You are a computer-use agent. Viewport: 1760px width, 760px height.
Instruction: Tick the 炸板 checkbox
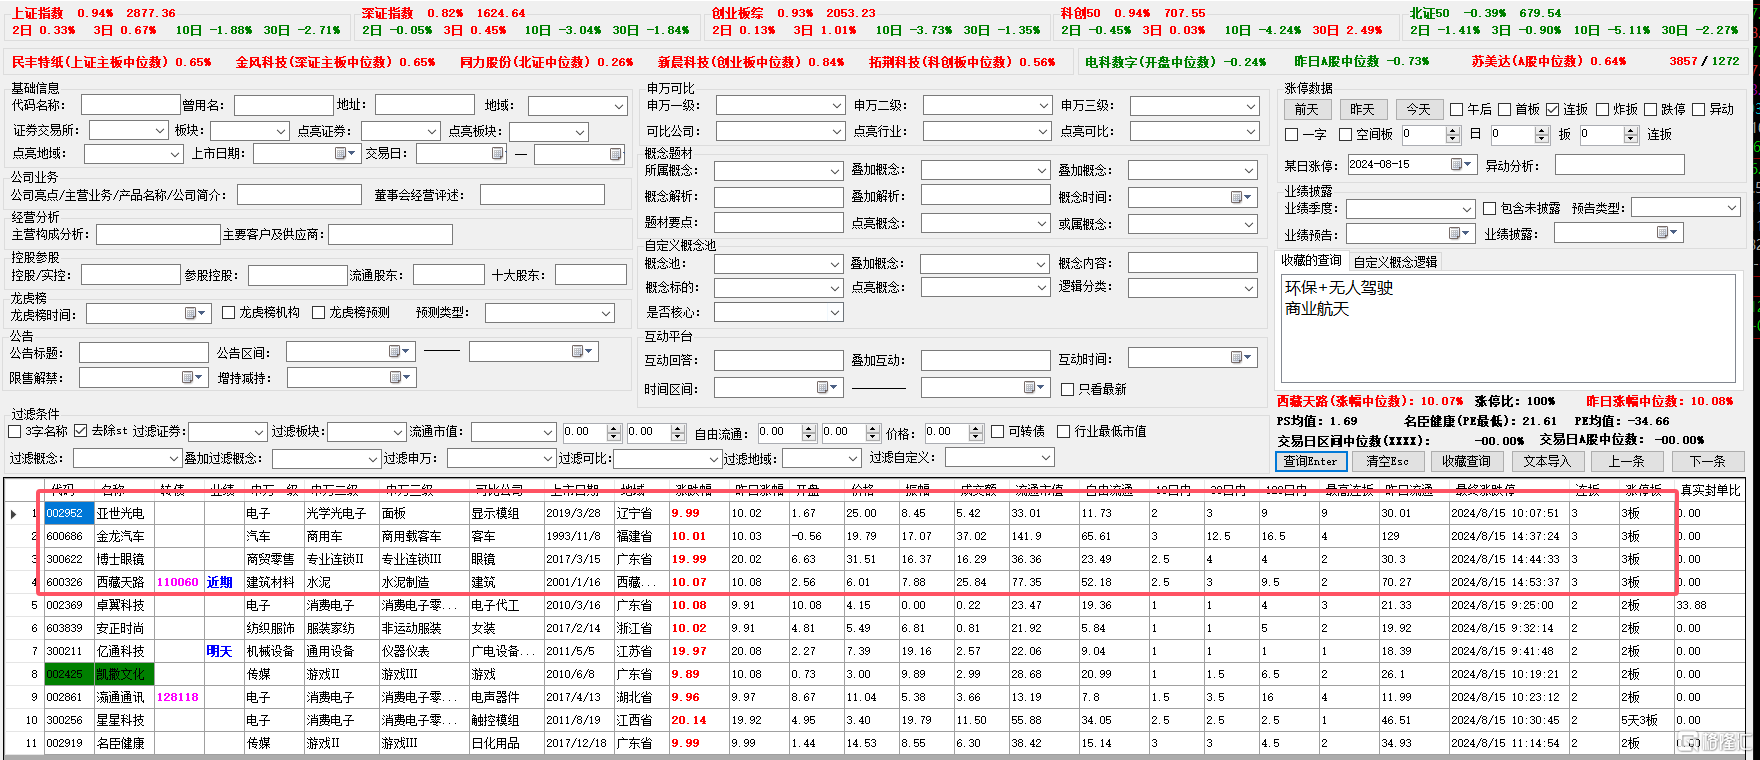point(1602,110)
